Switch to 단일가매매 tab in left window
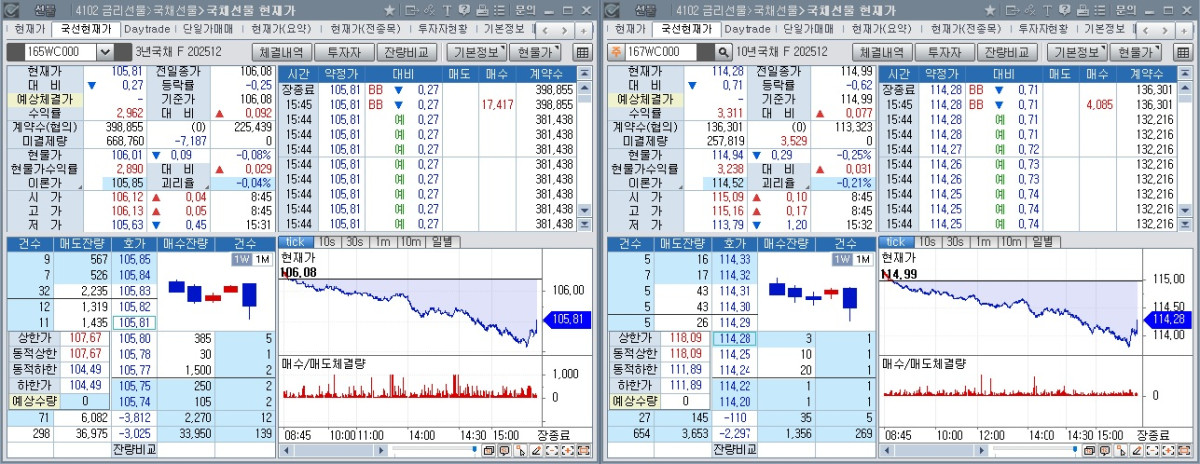The width and height of the screenshot is (1200, 464). coord(208,29)
